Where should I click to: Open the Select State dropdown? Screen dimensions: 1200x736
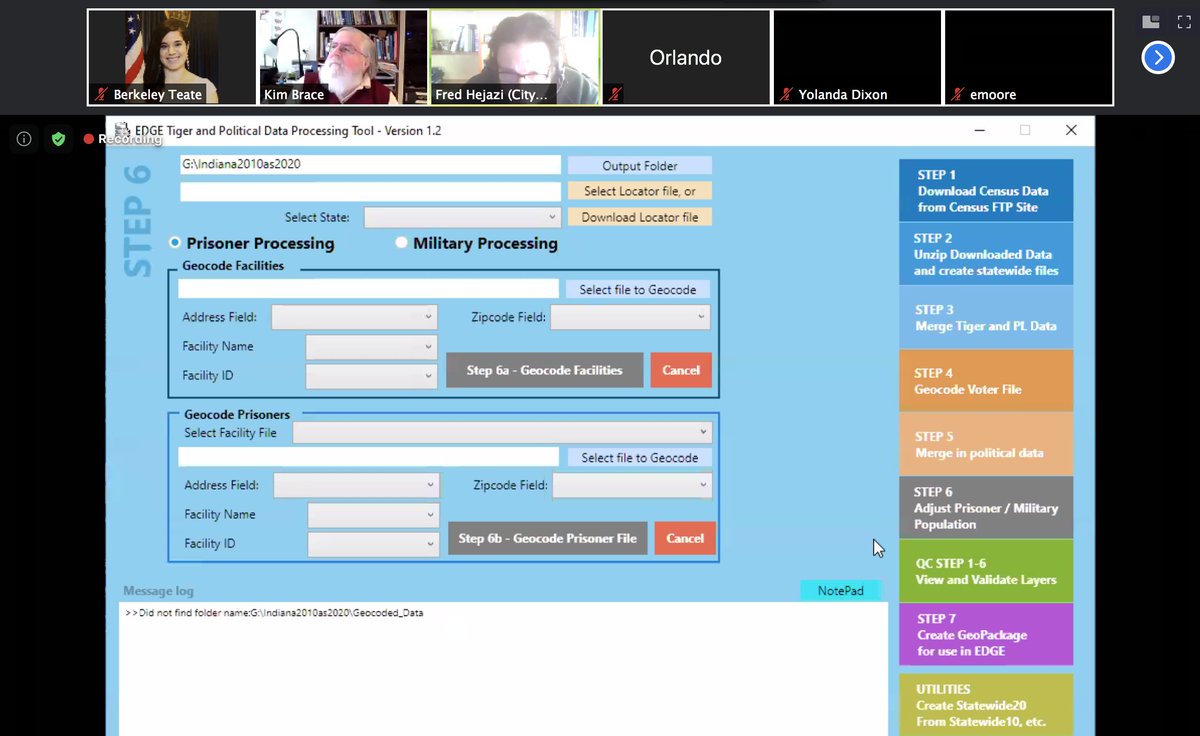462,217
